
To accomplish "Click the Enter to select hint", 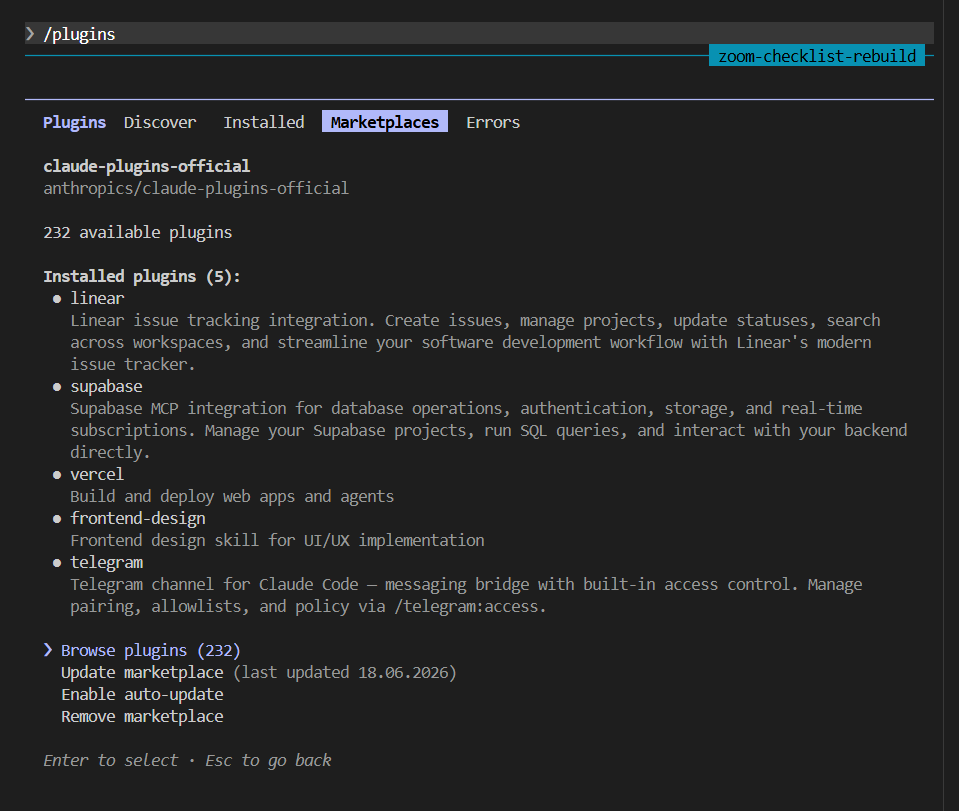I will click(110, 760).
